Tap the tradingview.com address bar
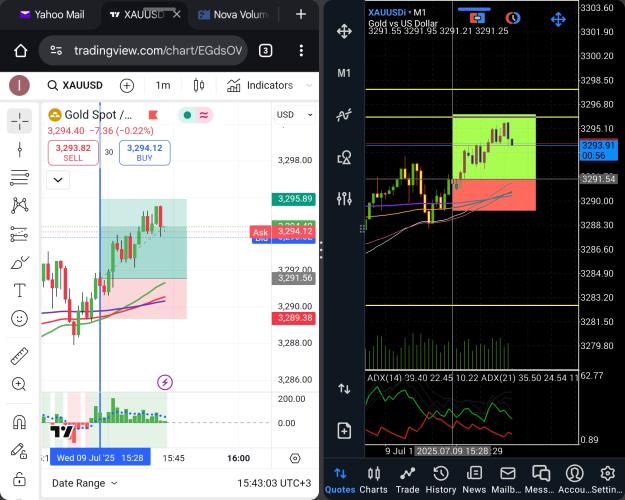 (143, 51)
